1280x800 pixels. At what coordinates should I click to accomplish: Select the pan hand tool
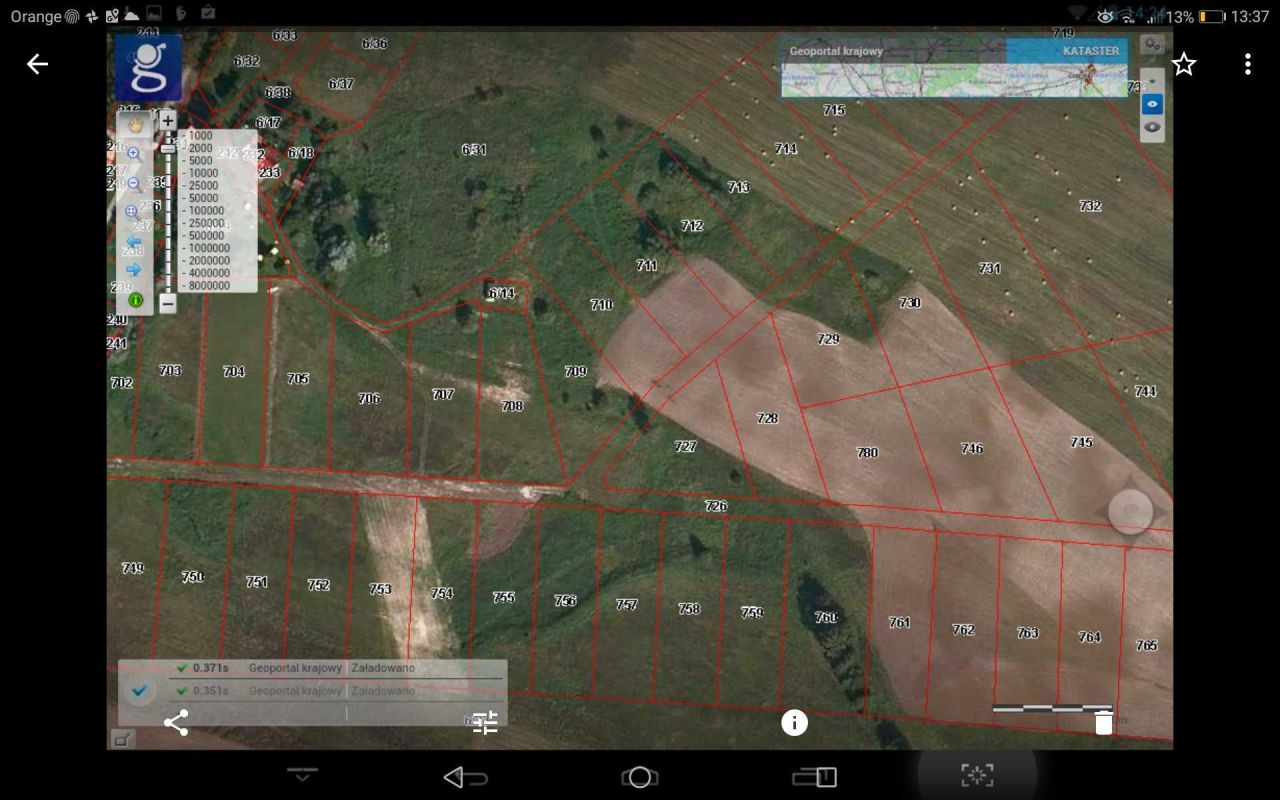(x=135, y=125)
